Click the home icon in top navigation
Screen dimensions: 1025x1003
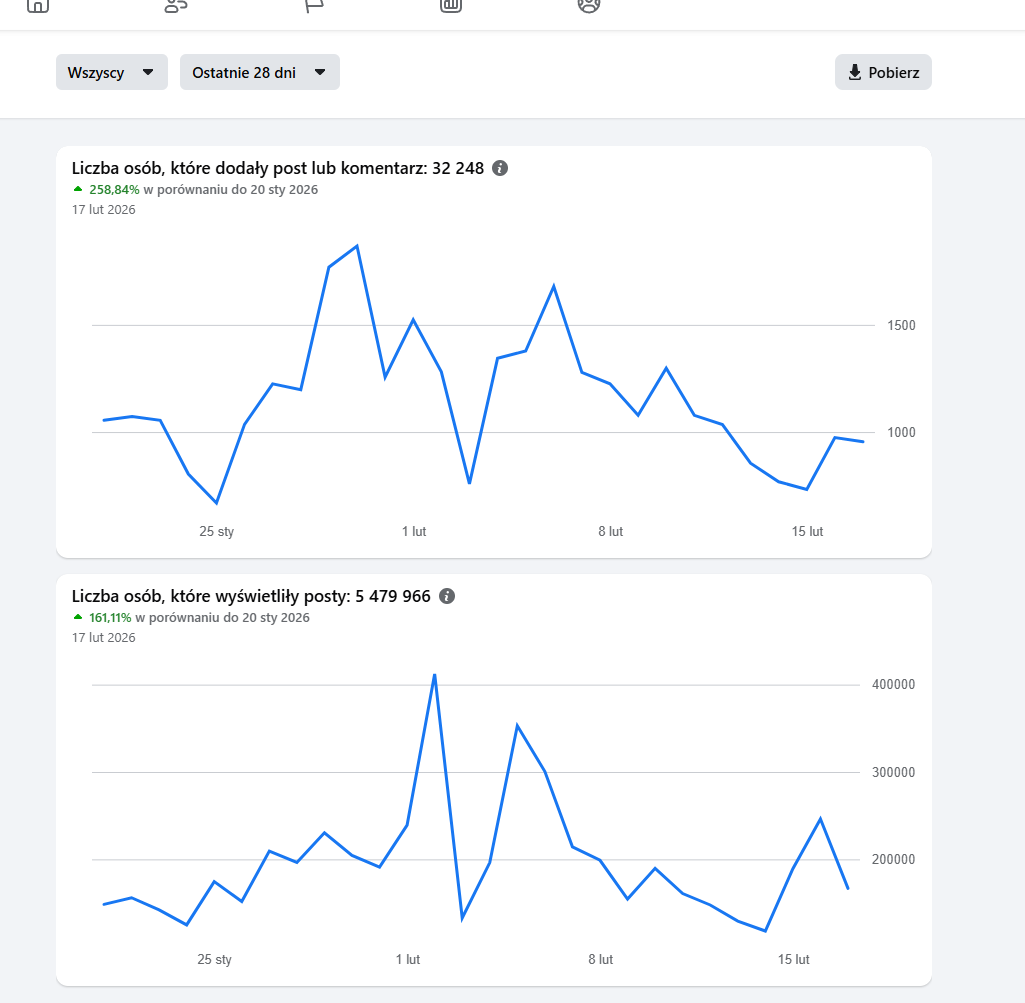click(37, 4)
